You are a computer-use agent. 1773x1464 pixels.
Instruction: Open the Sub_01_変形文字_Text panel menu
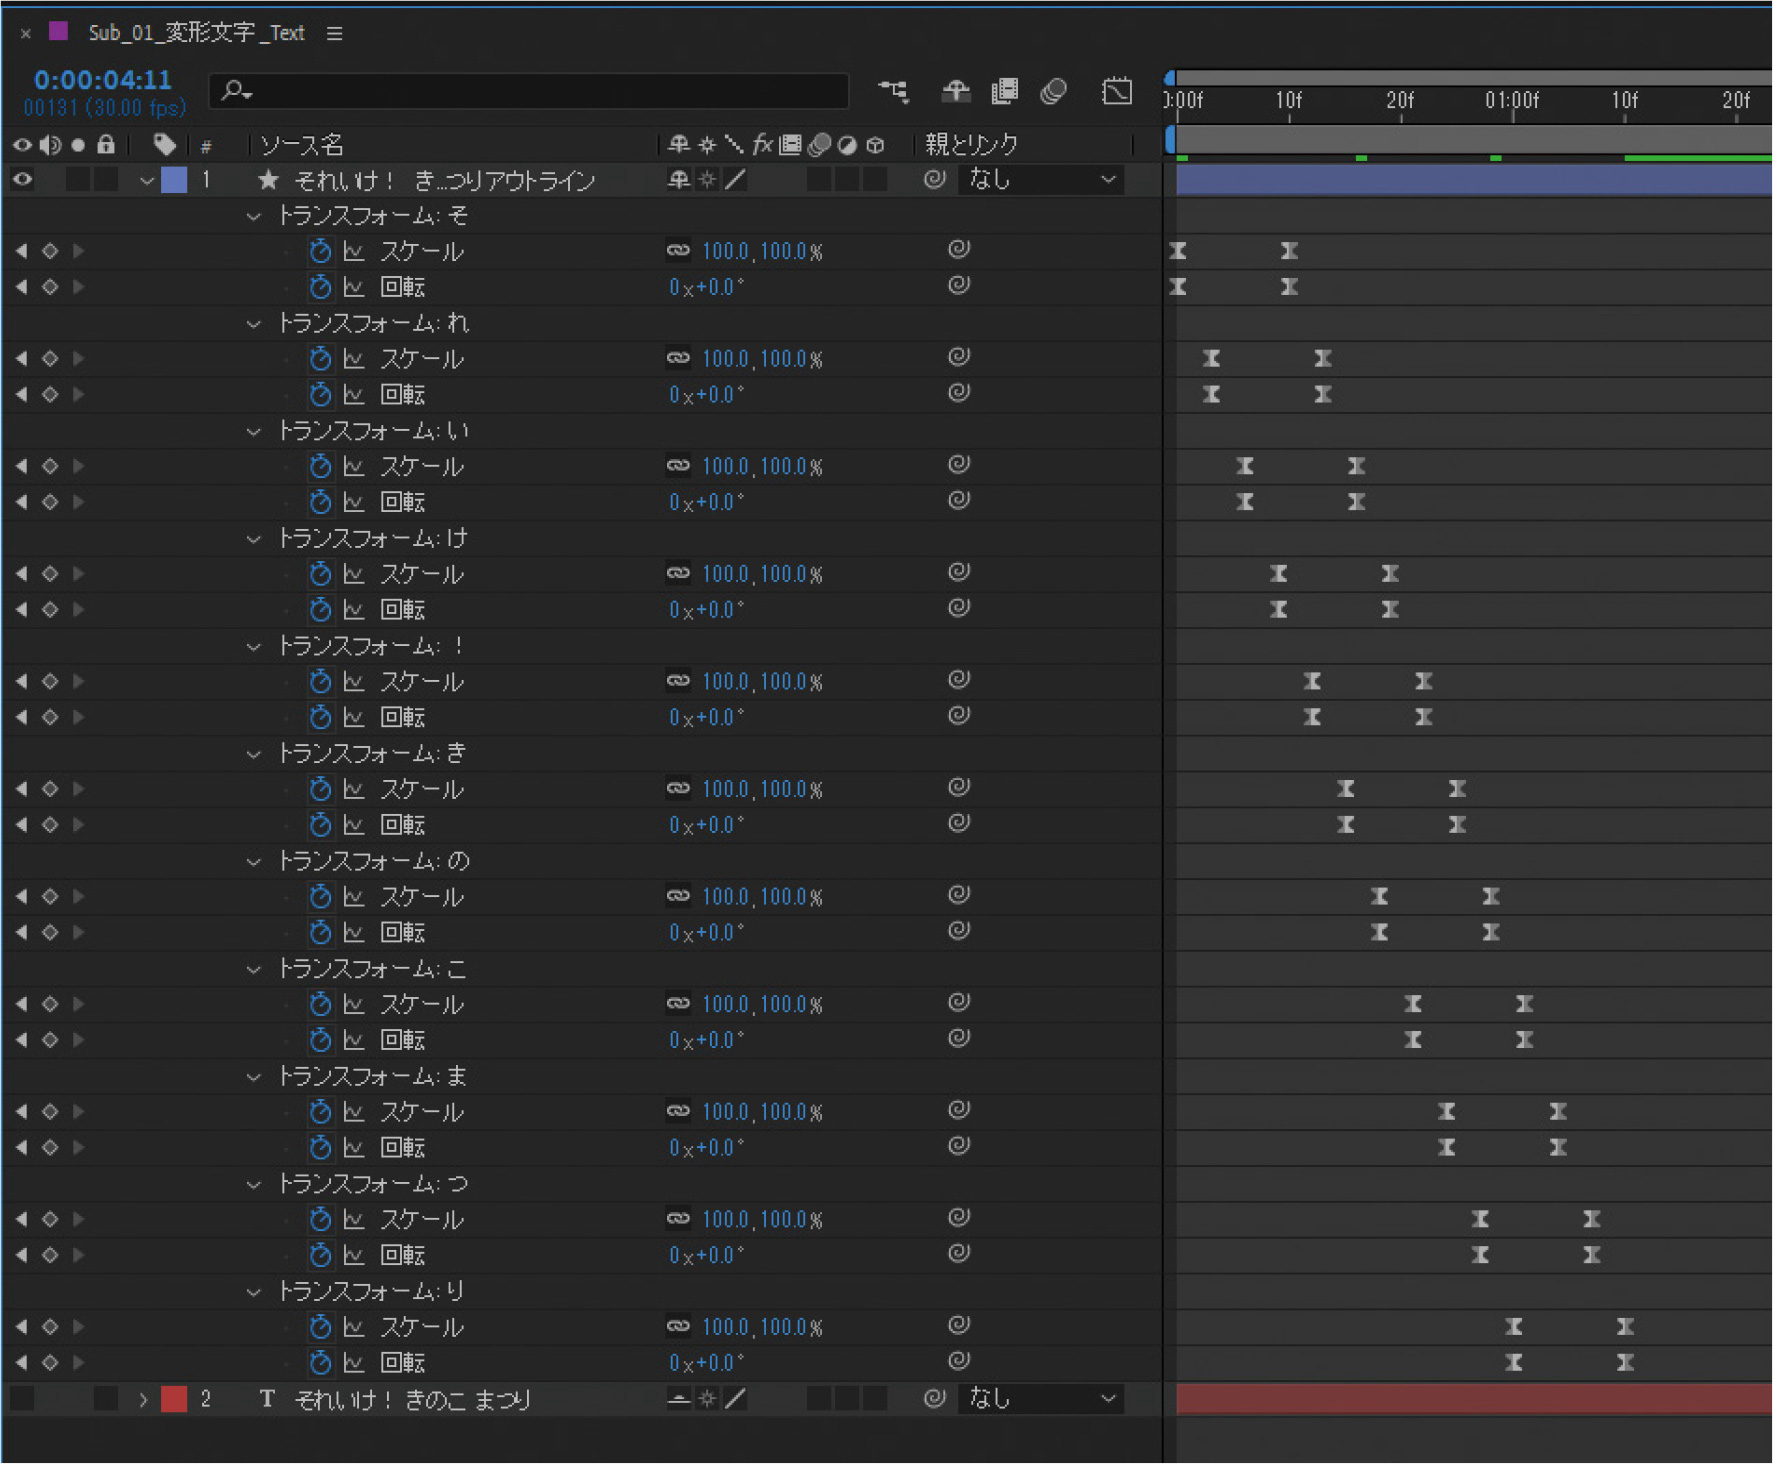point(334,34)
